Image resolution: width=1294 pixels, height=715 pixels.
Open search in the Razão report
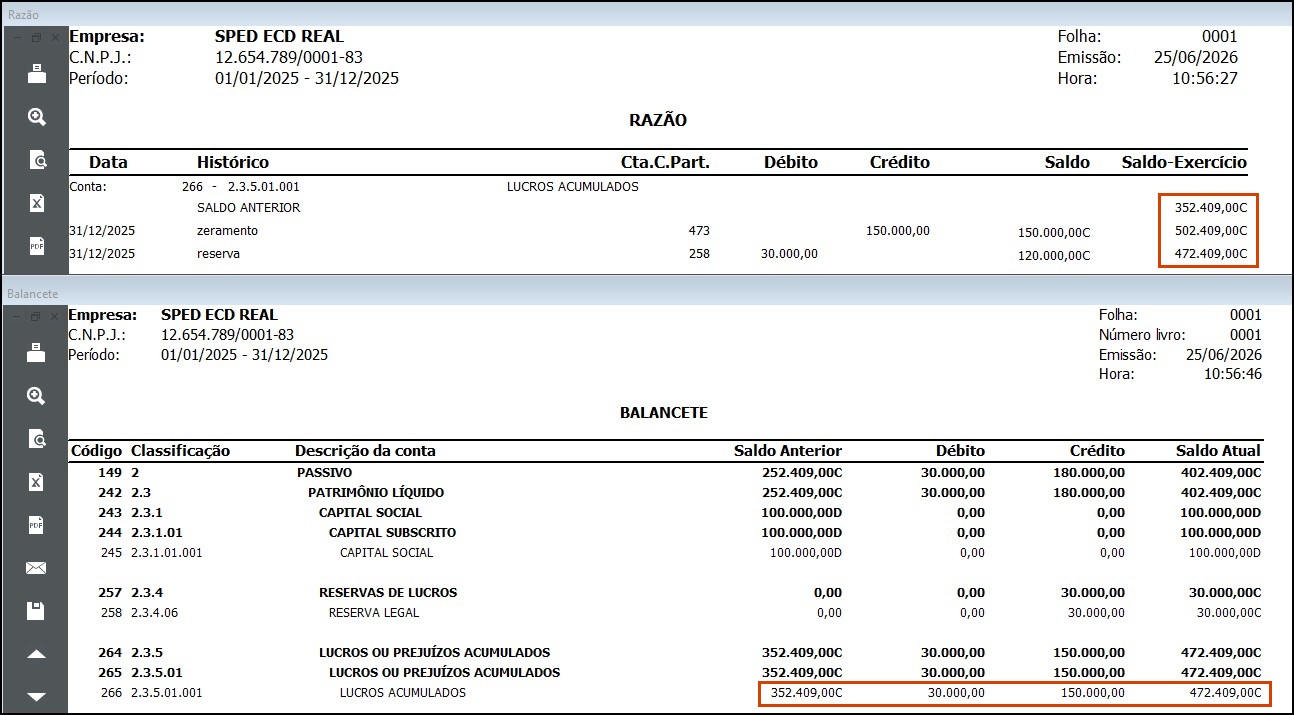37,160
